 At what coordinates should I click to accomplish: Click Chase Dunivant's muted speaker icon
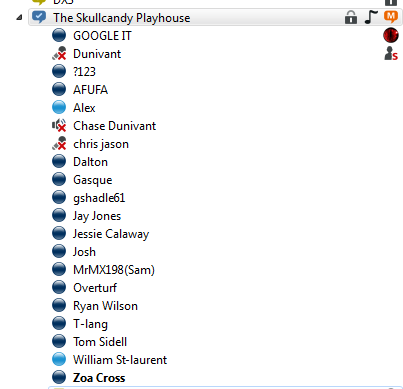coord(59,126)
